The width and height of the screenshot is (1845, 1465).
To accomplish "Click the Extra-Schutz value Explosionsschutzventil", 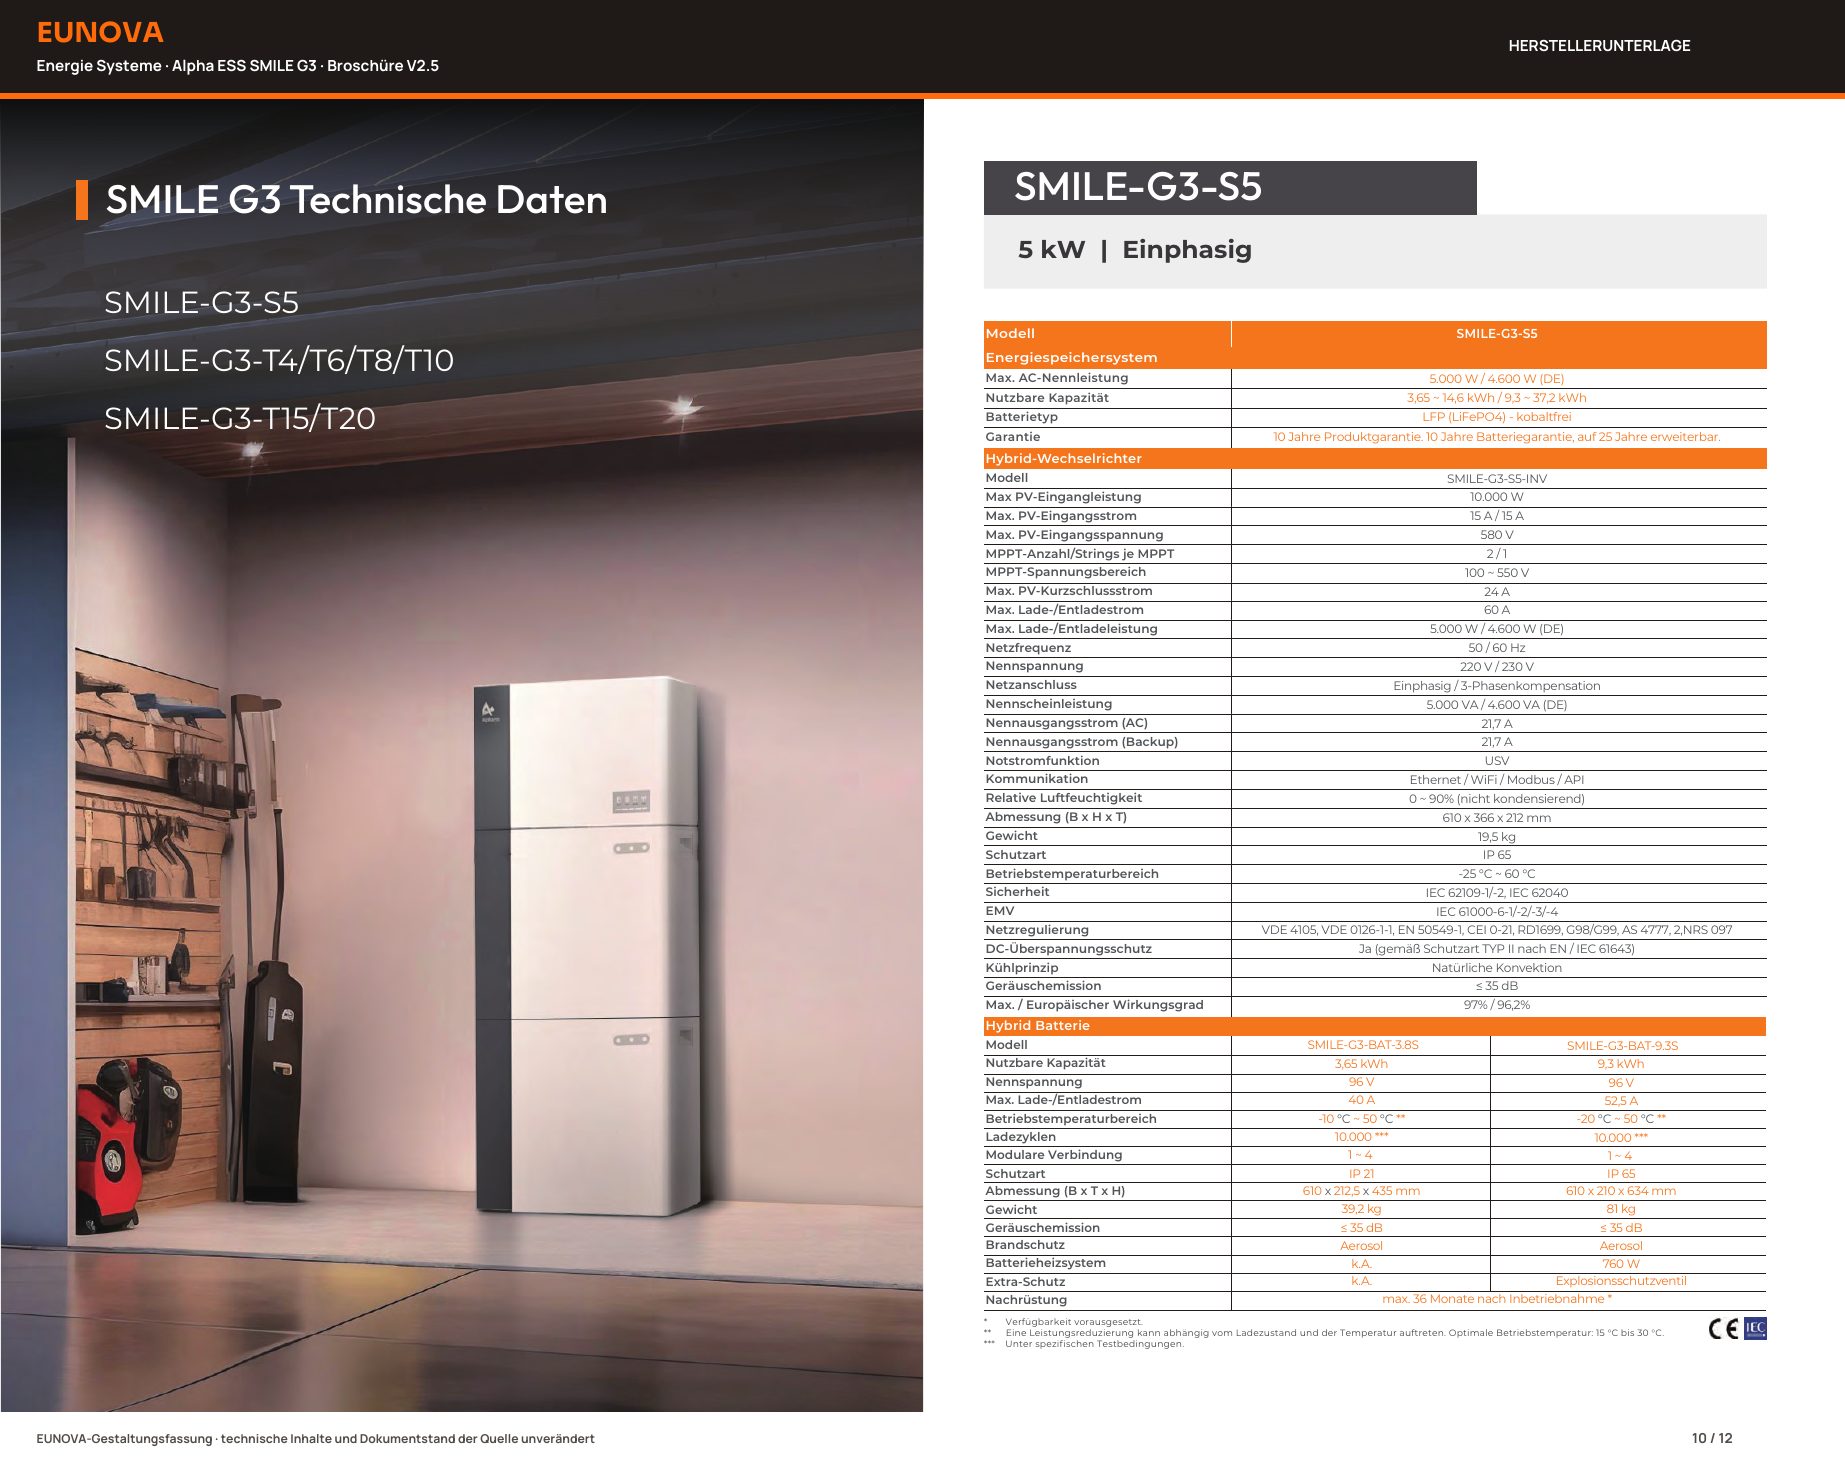I will (1620, 1281).
